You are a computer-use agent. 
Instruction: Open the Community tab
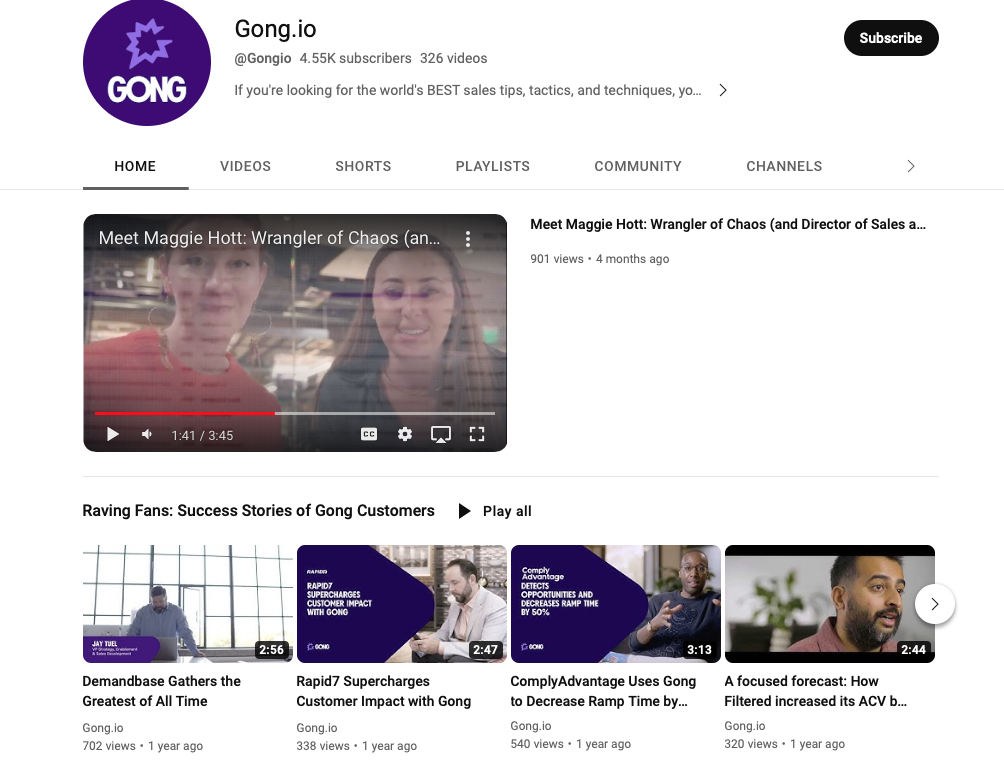(x=638, y=166)
